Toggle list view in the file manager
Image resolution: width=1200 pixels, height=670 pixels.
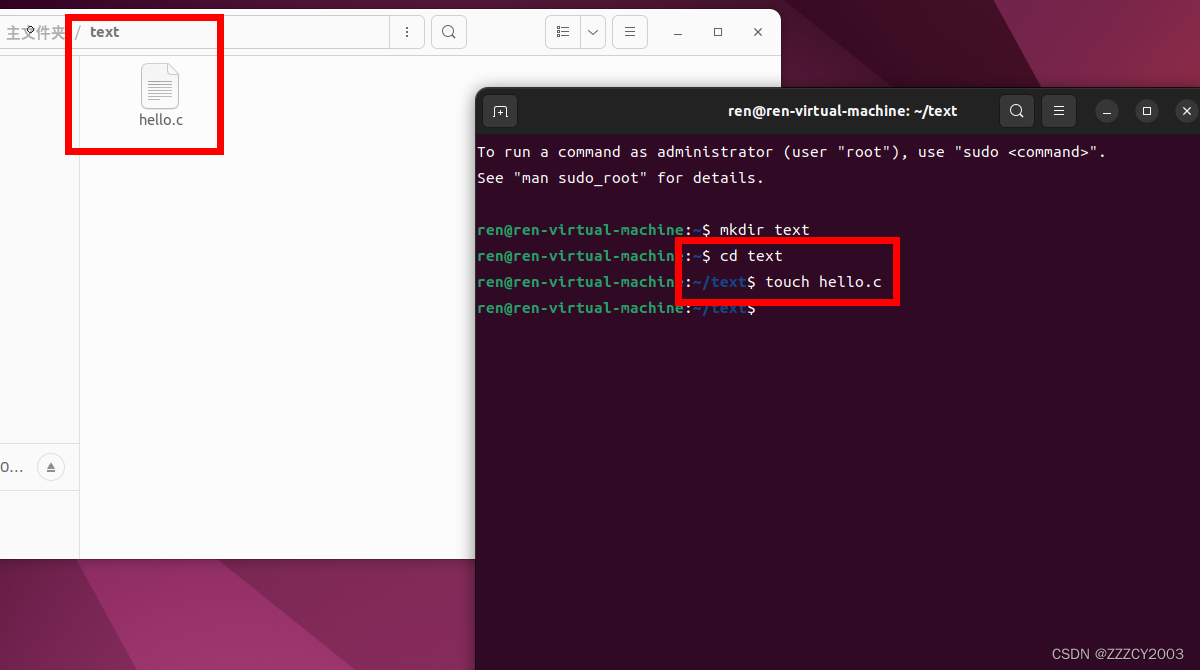563,32
